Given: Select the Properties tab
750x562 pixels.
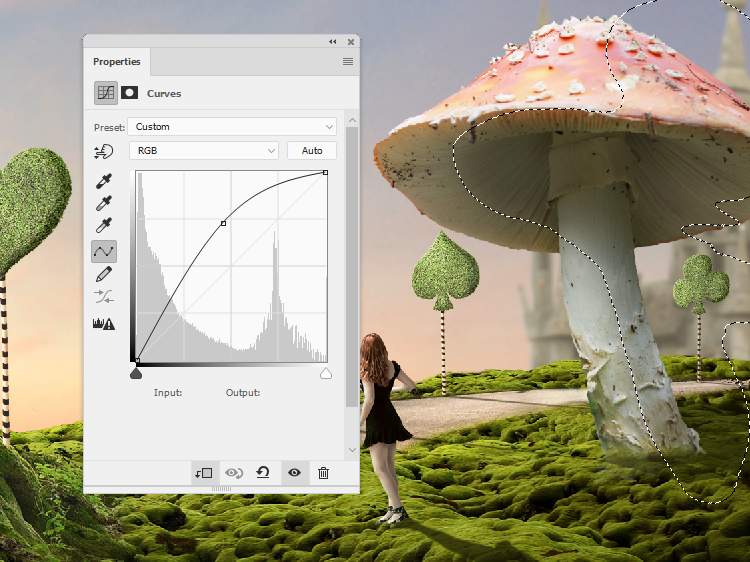Looking at the screenshot, I should (x=117, y=62).
